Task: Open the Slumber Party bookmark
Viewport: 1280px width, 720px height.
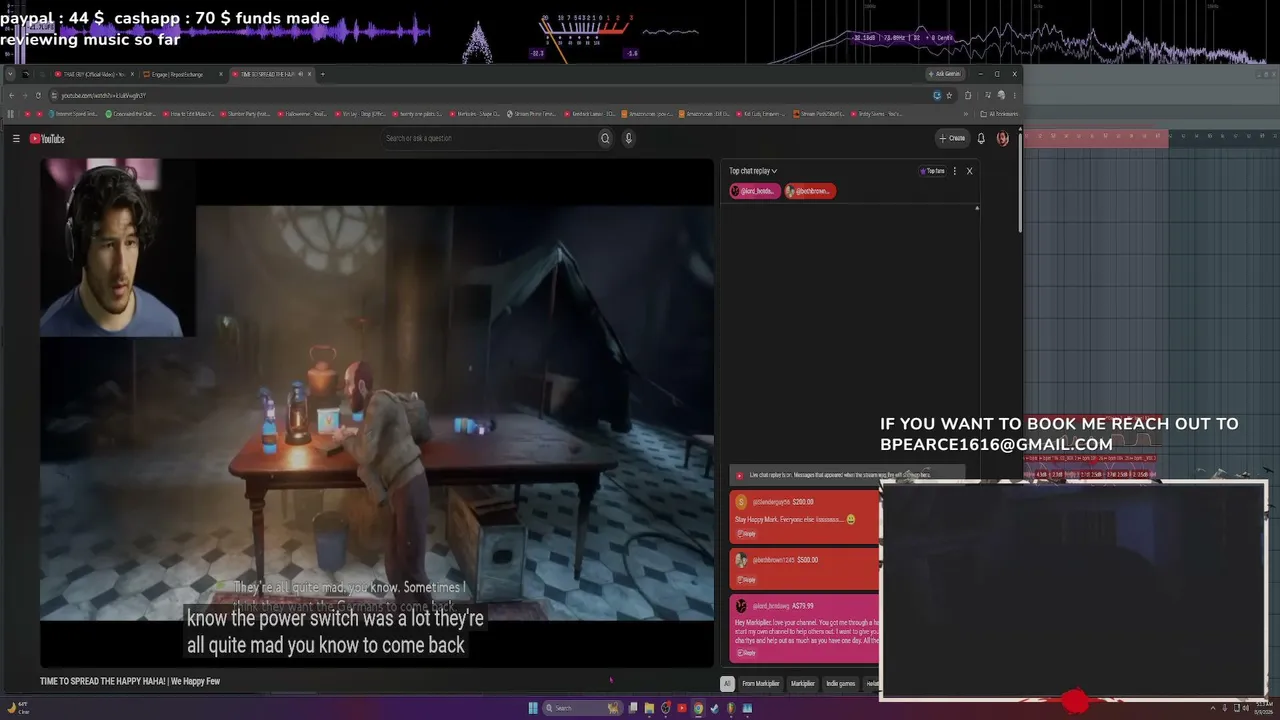Action: (243, 114)
